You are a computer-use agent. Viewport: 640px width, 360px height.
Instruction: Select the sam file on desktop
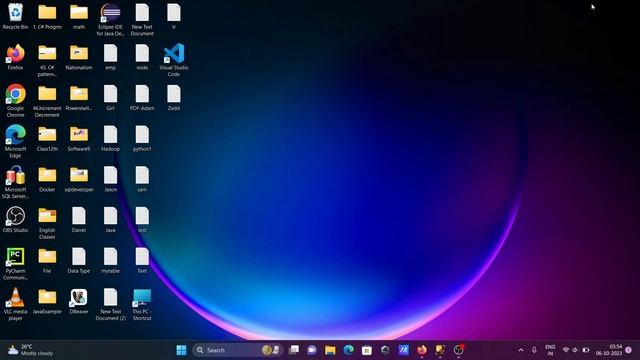click(142, 179)
